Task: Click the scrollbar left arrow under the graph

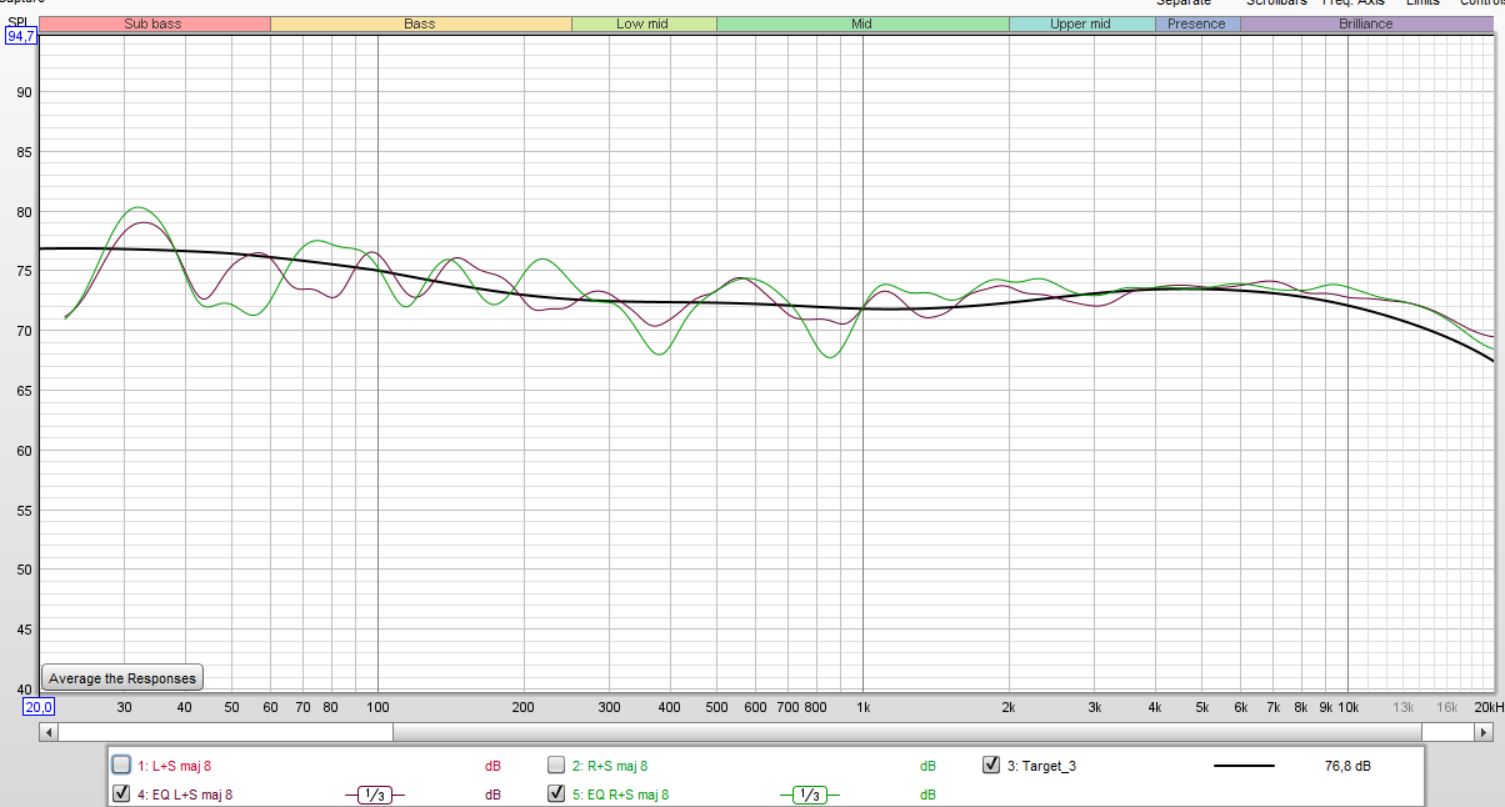Action: (x=47, y=732)
